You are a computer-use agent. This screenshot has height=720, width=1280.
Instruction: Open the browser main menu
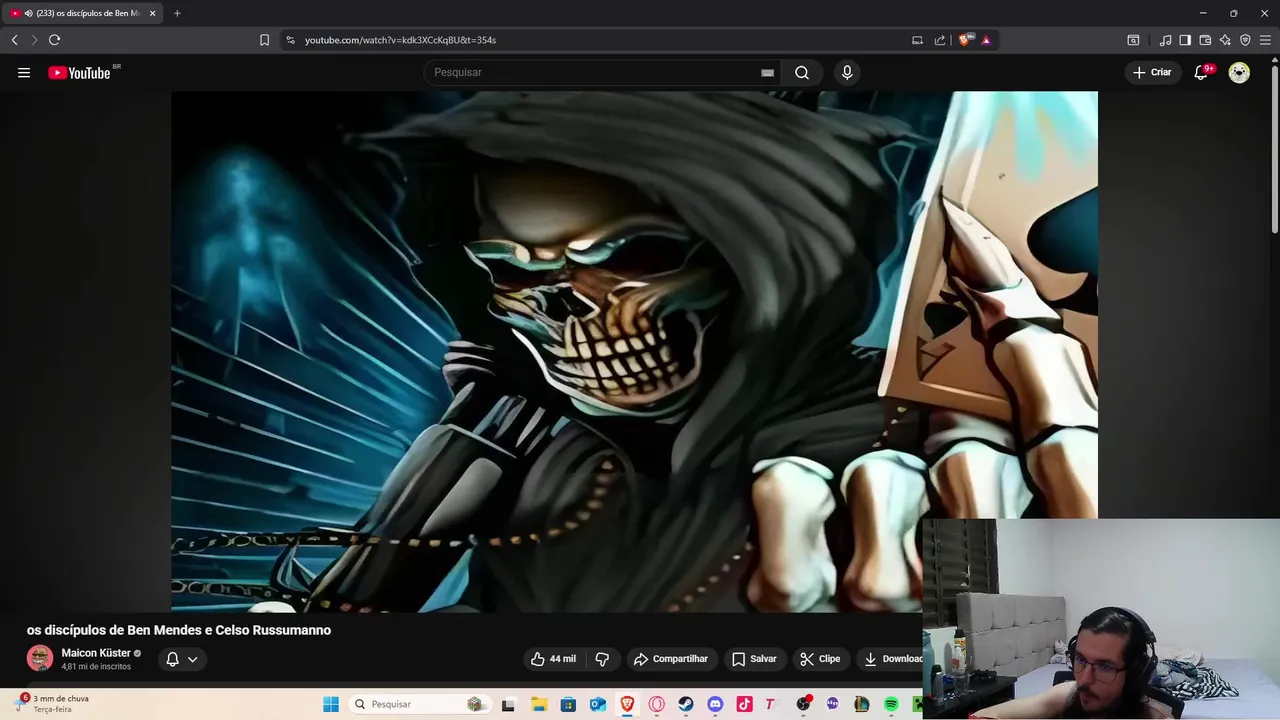pyautogui.click(x=1265, y=40)
